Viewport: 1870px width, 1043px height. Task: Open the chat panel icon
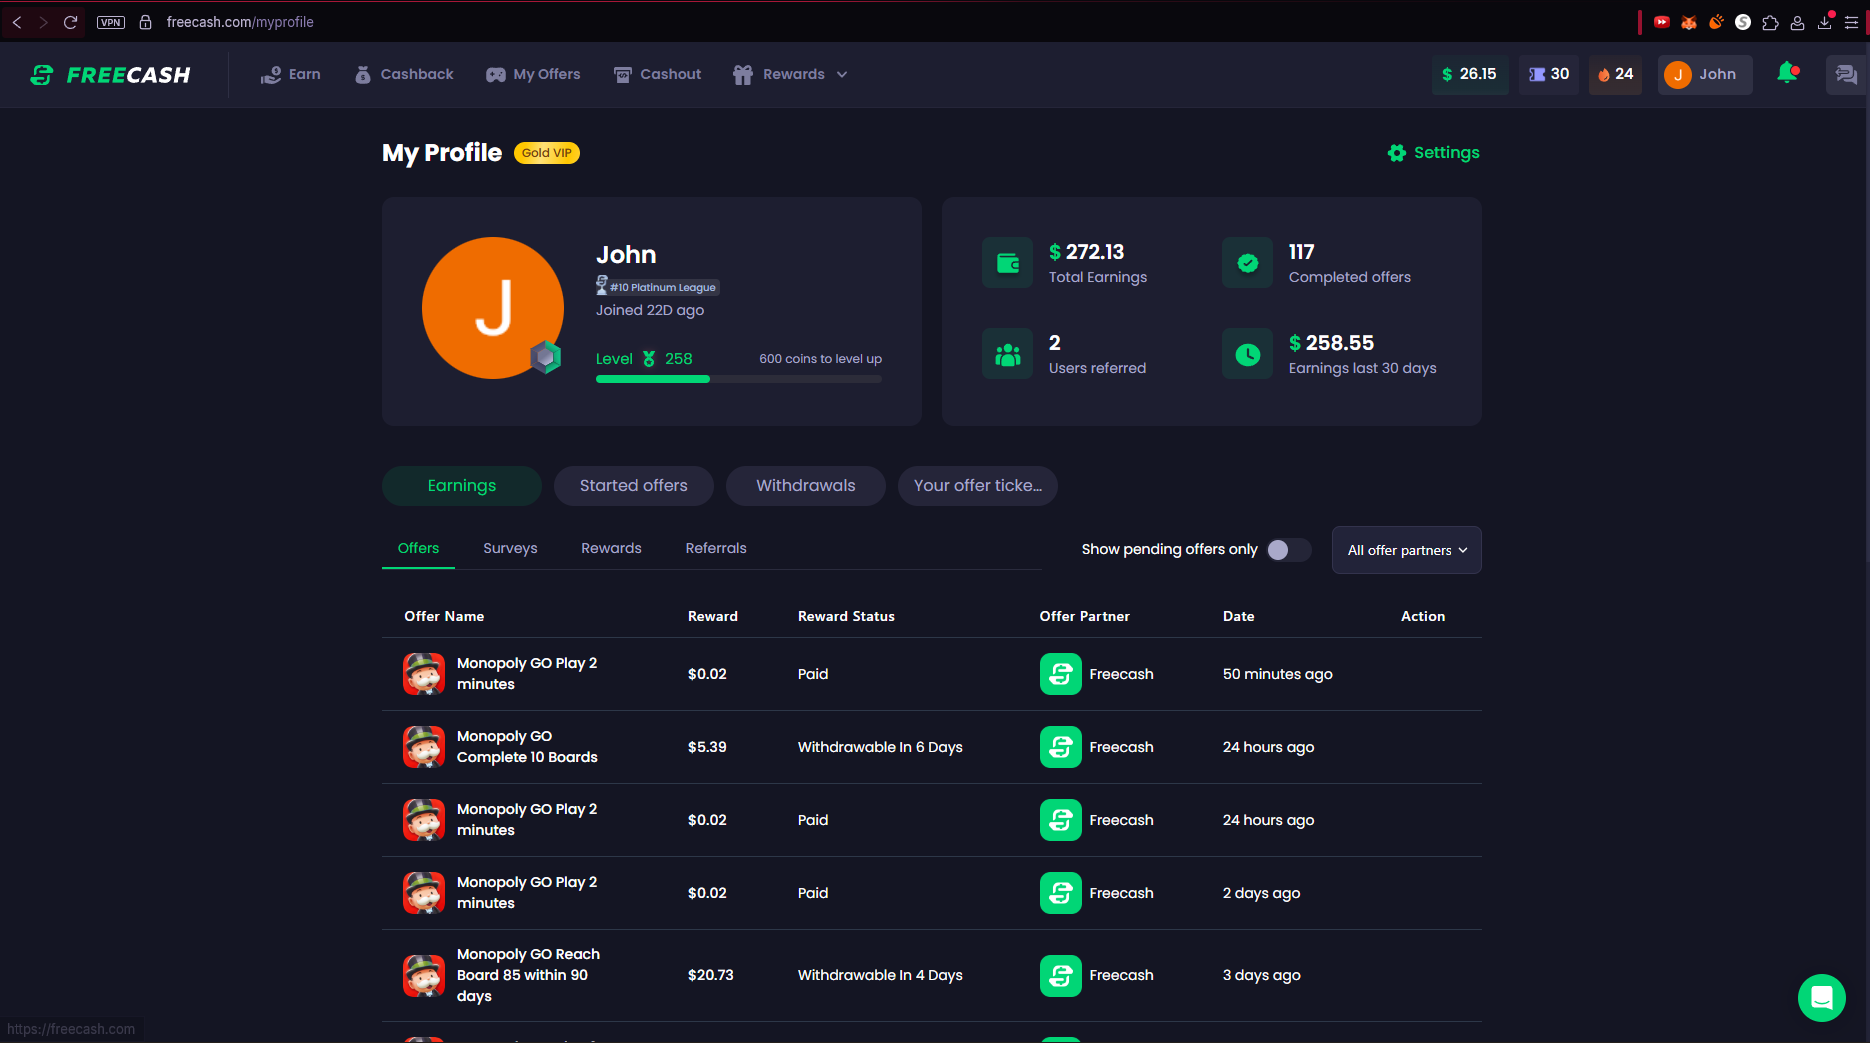pyautogui.click(x=1845, y=75)
